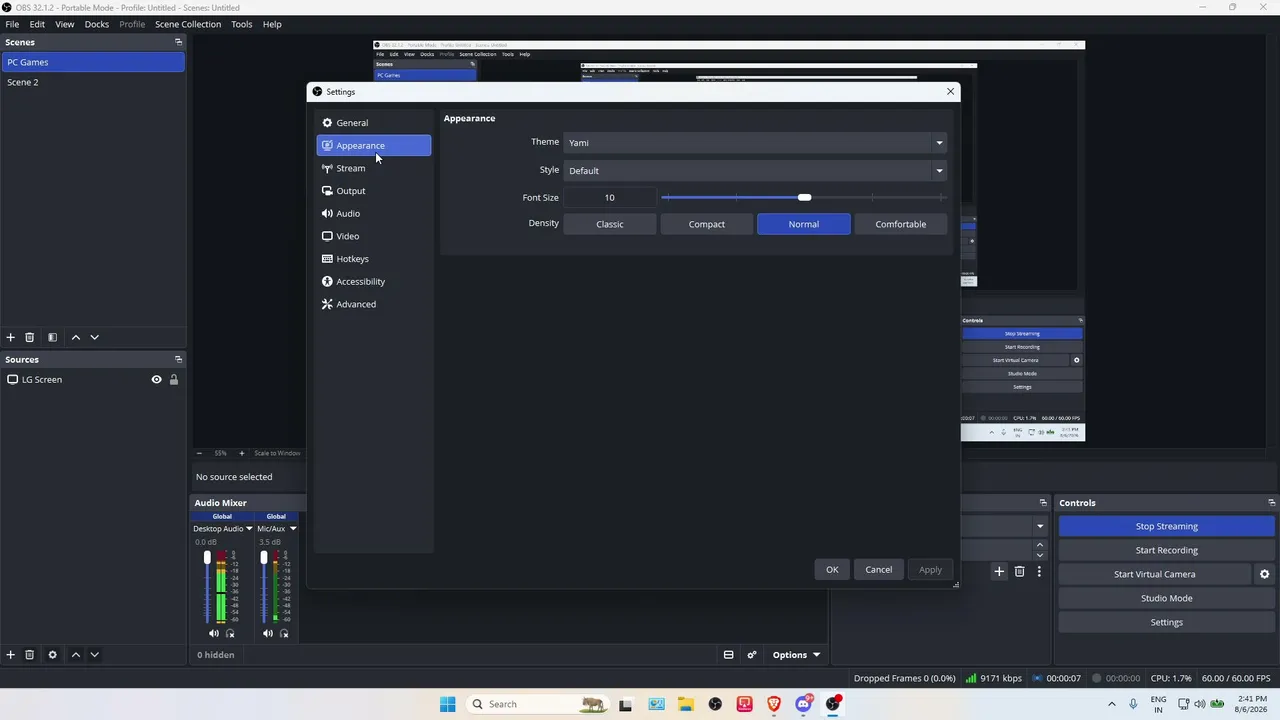Image resolution: width=1280 pixels, height=720 pixels.
Task: Show hidden system tray icons chevron
Action: tap(1111, 704)
